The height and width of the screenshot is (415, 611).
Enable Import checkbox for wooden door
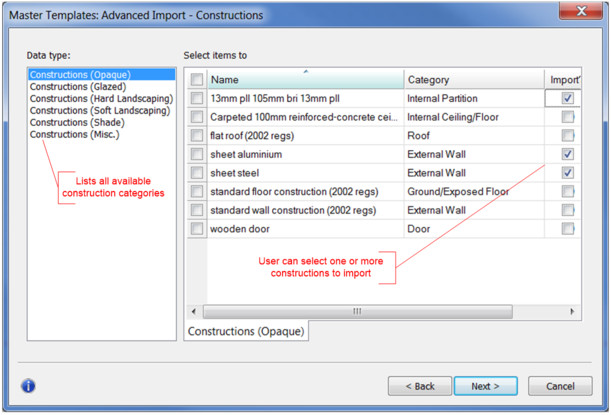coord(568,229)
